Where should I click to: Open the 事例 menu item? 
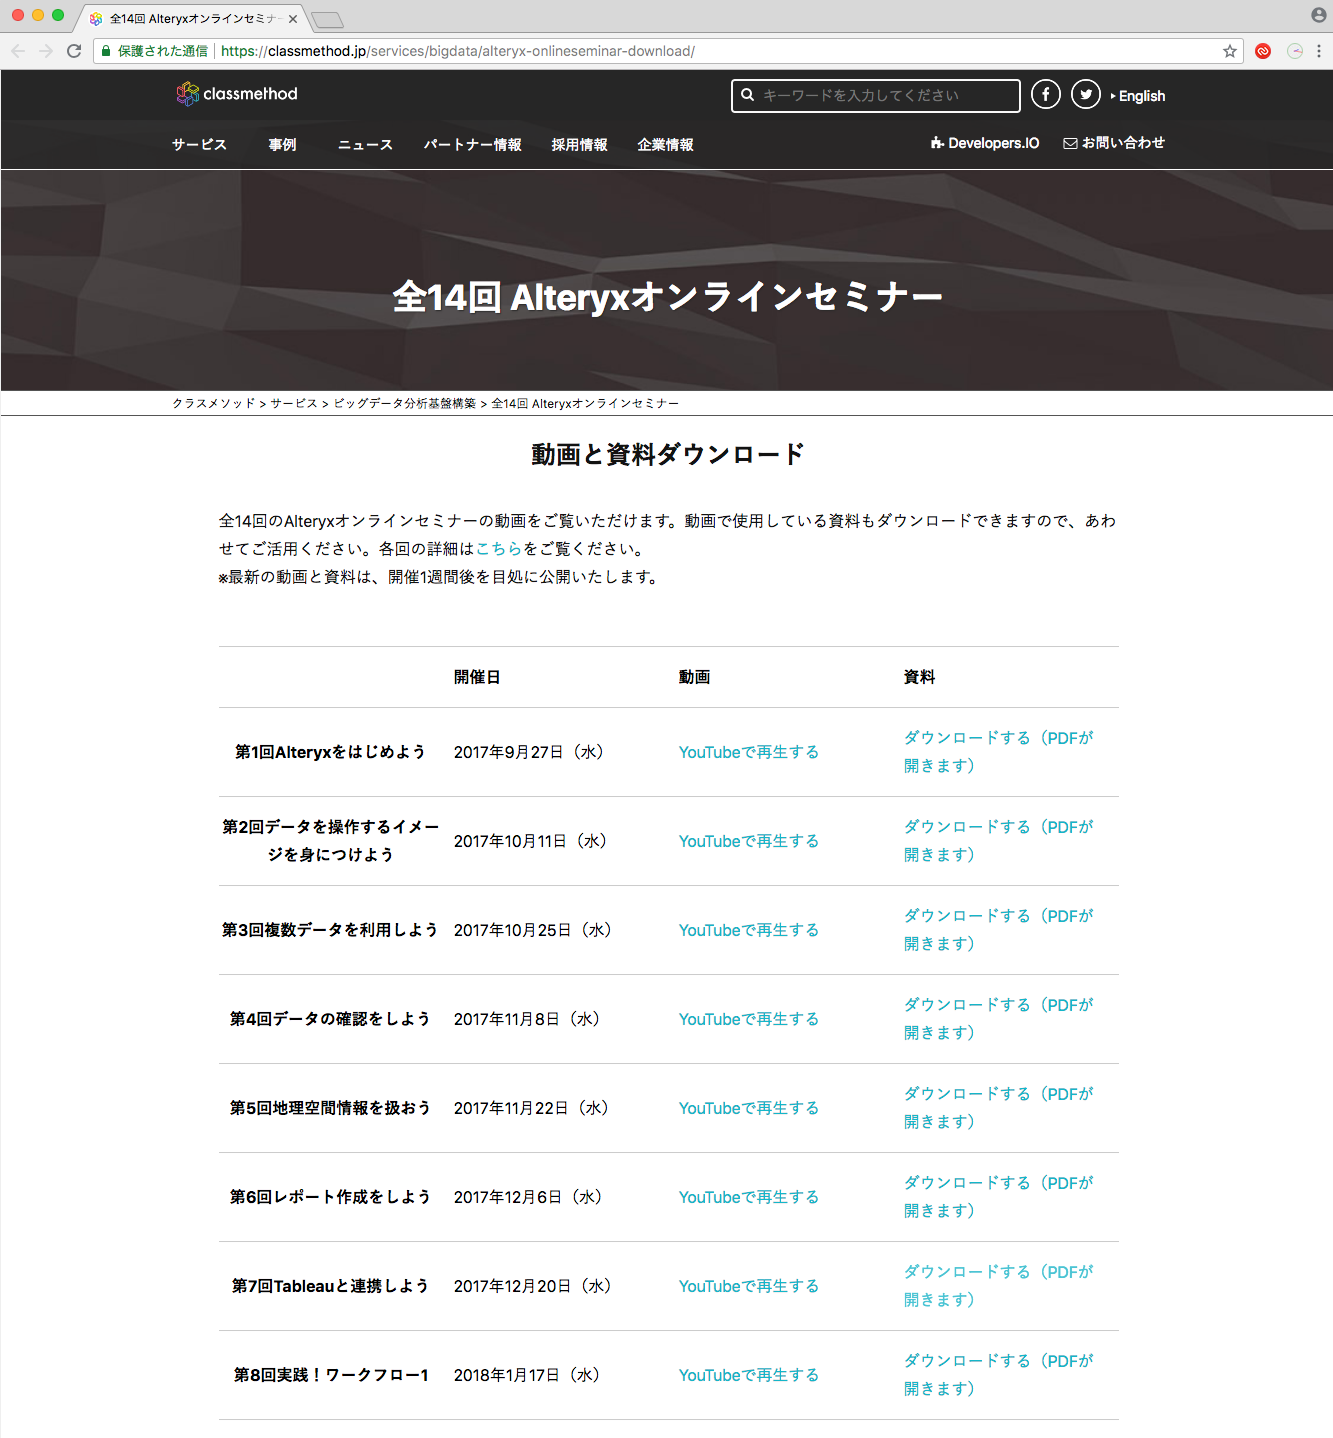(282, 145)
